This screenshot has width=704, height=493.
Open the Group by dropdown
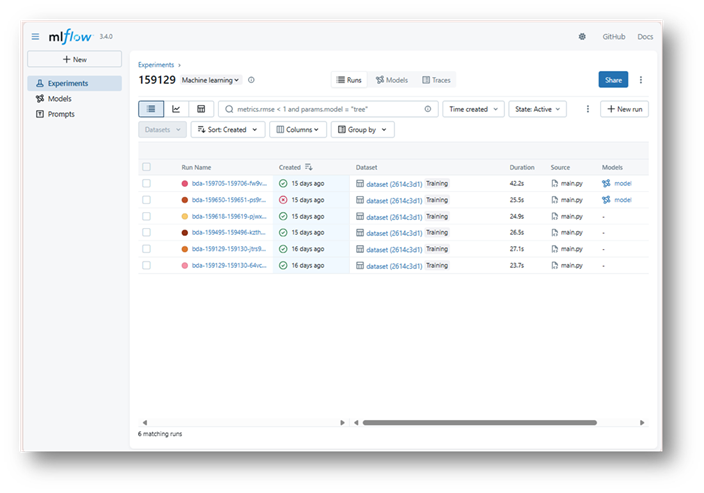click(362, 130)
